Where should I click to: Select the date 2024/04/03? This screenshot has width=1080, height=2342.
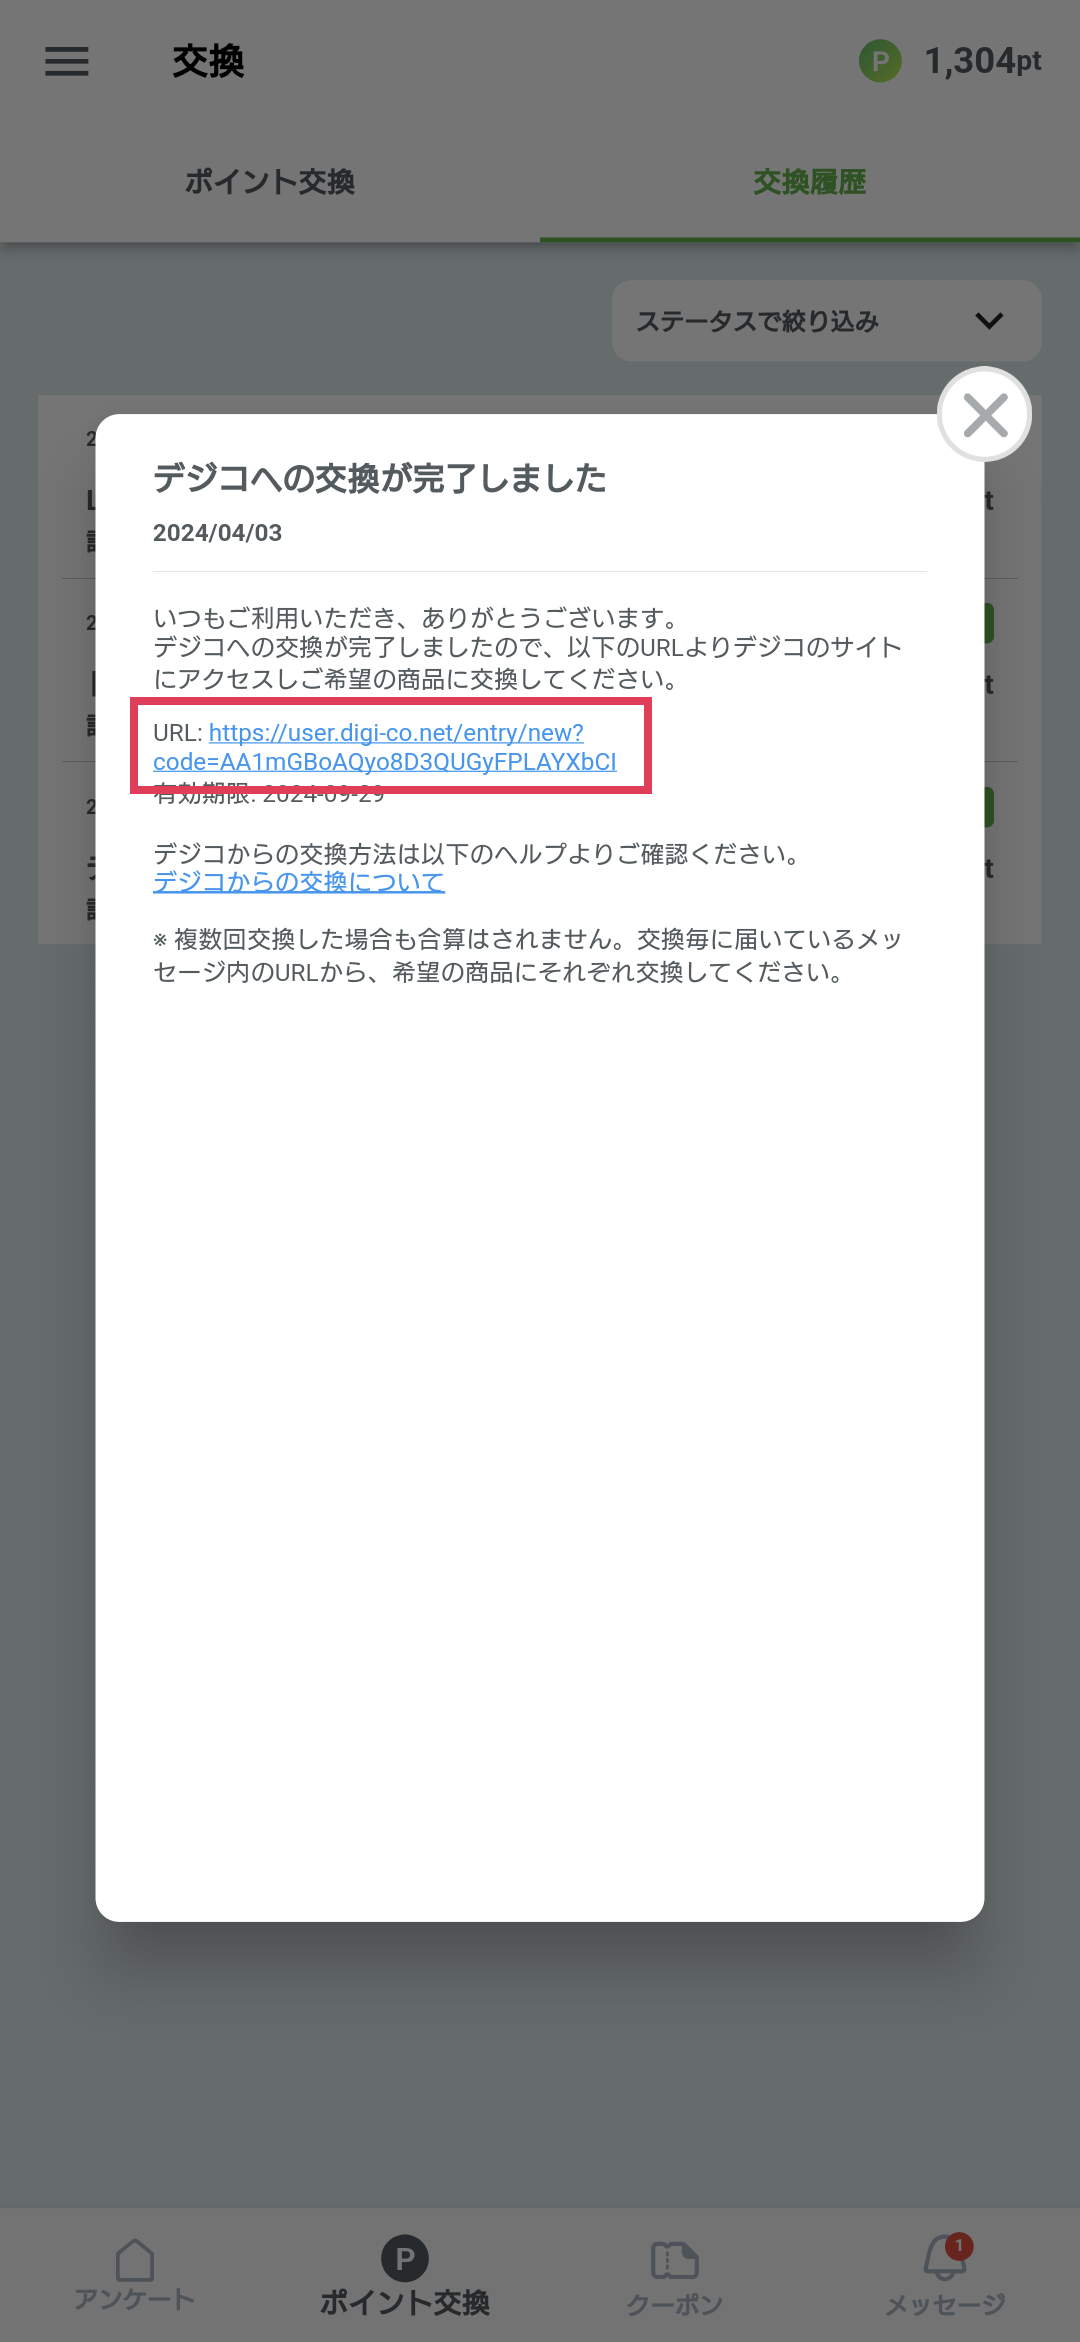[x=218, y=533]
